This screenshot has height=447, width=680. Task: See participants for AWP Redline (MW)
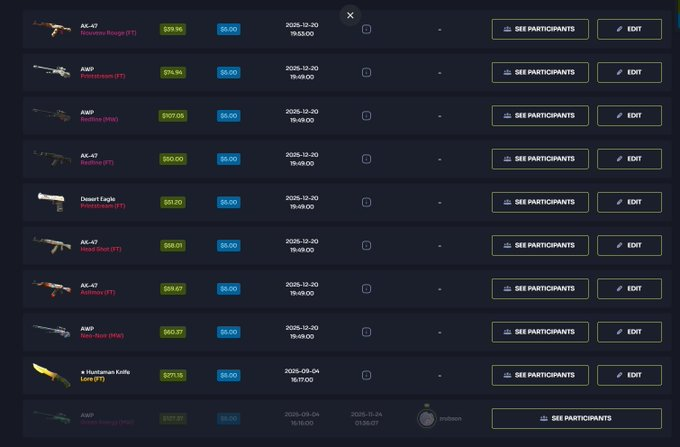pos(540,116)
